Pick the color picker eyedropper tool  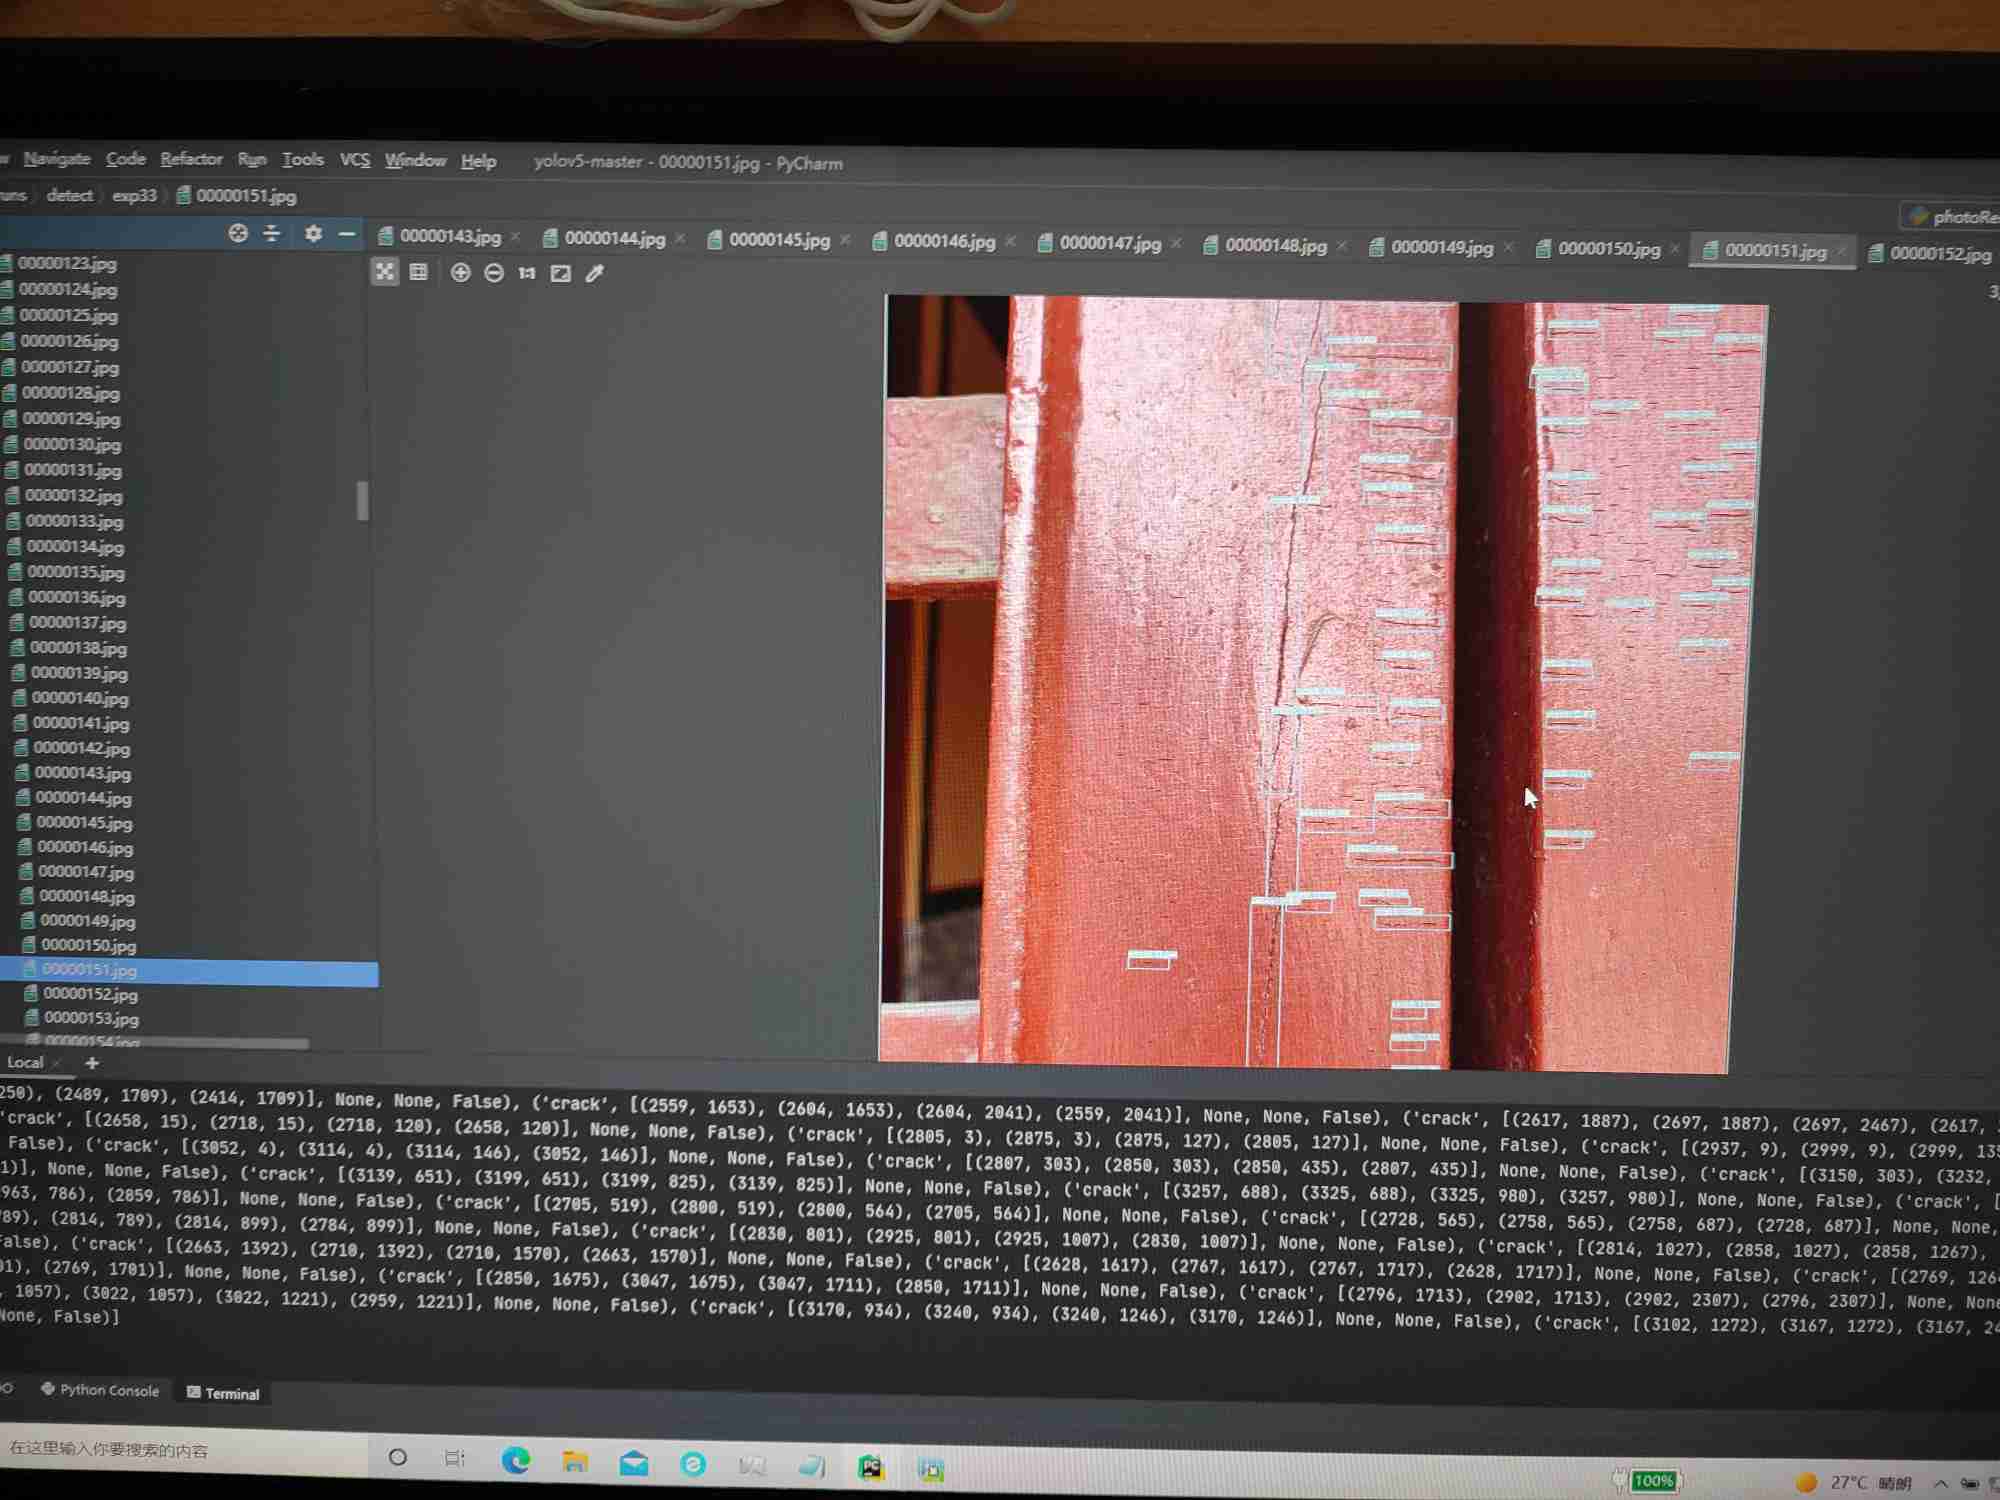(x=595, y=273)
